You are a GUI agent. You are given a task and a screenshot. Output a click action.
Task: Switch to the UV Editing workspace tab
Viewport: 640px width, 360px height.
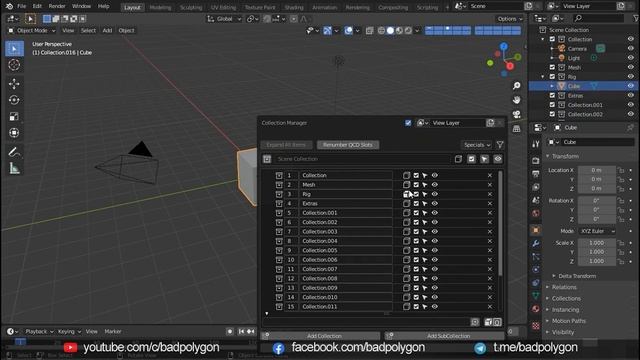click(x=223, y=7)
